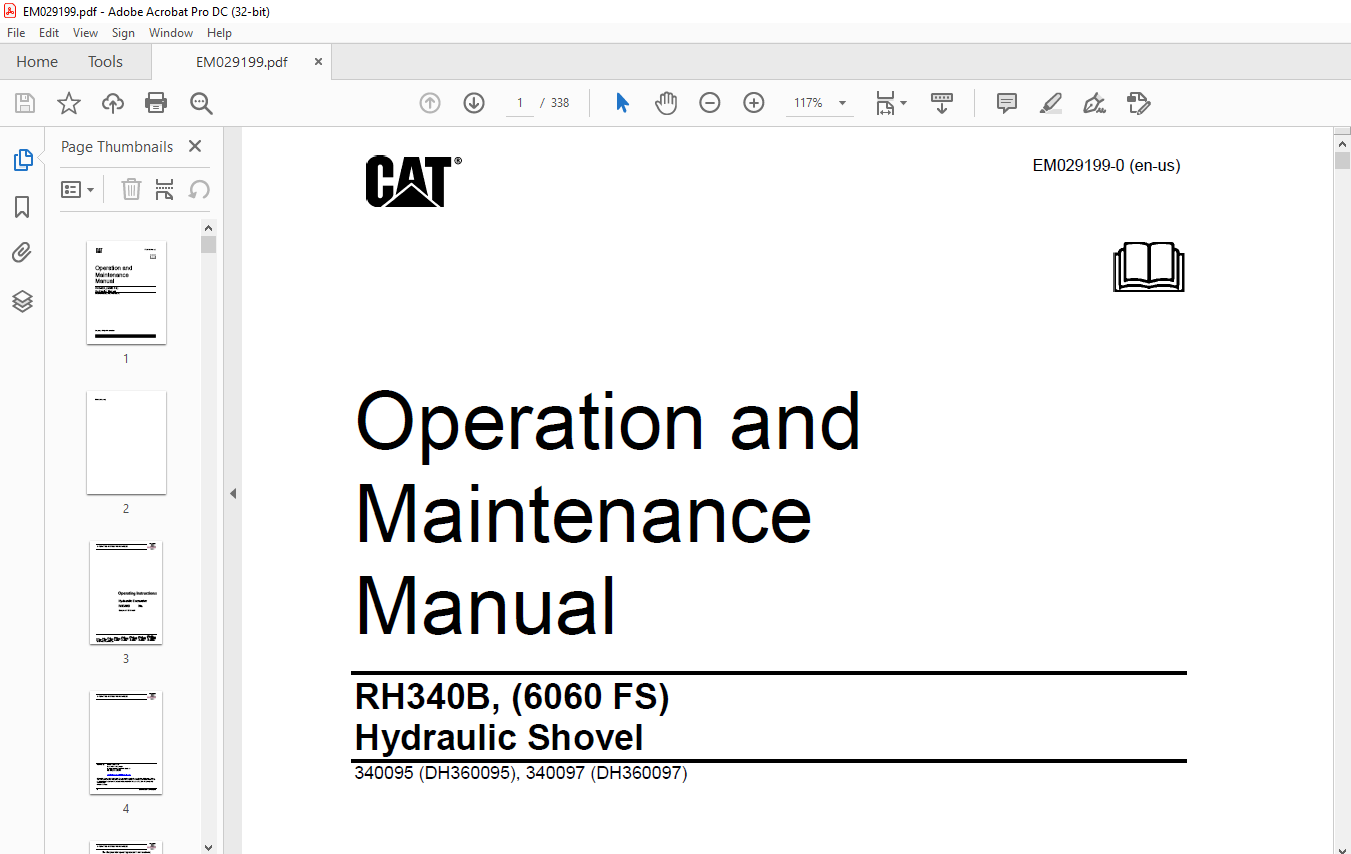1351x854 pixels.
Task: Click the 'RH340B, (6060 FS)' text
Action: (x=512, y=697)
